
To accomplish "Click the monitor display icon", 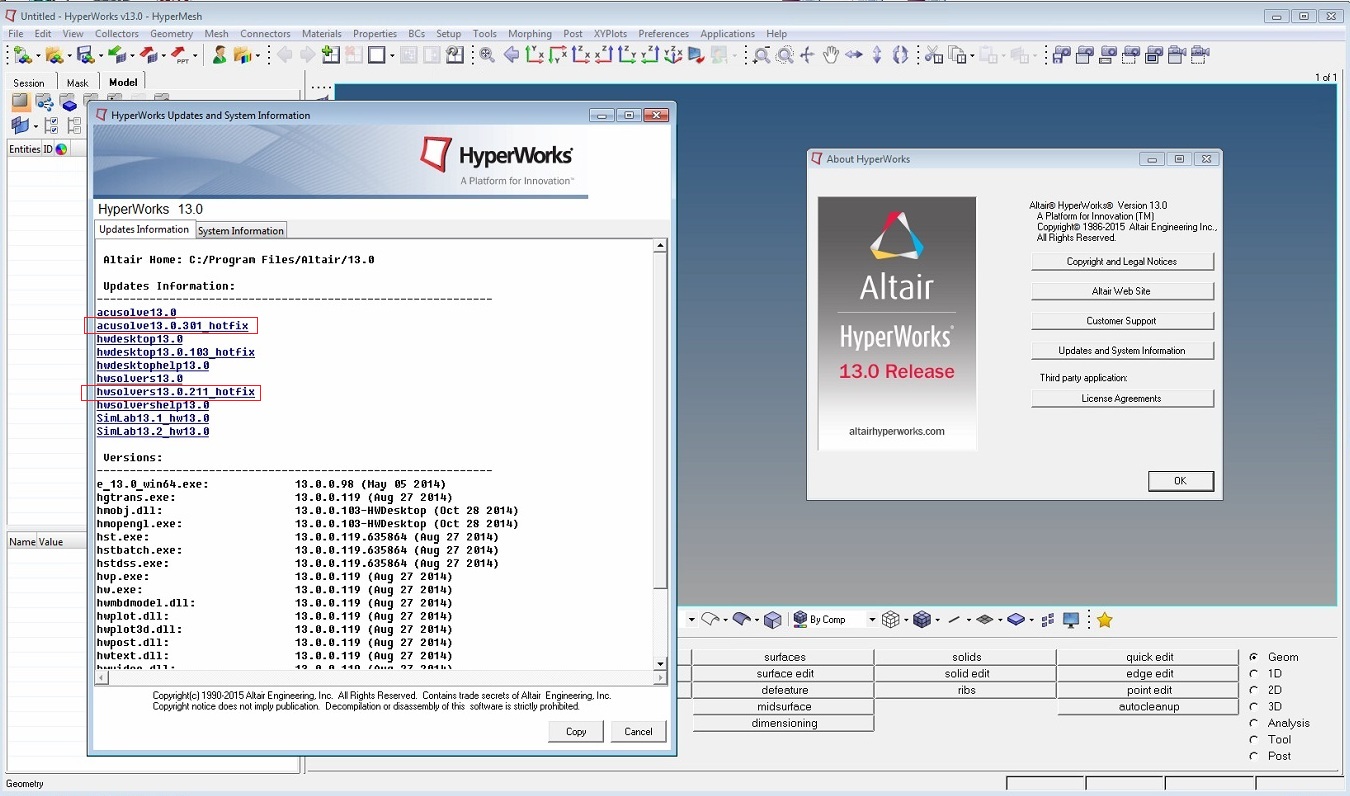I will pyautogui.click(x=1071, y=620).
